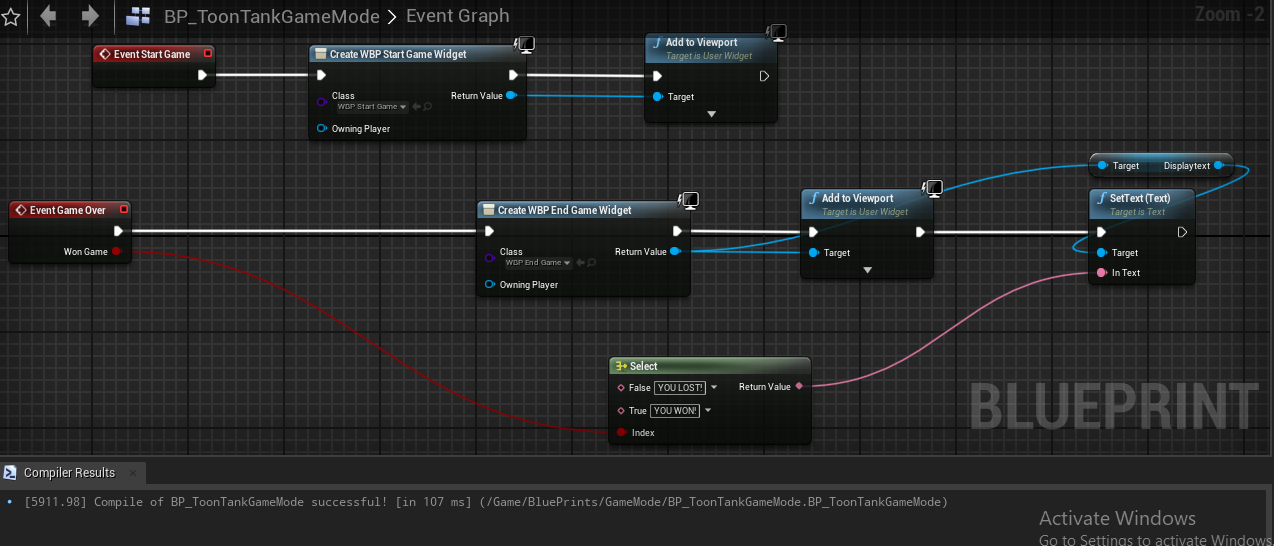Click the use-selected arrow beside WBP Start Game class
The width and height of the screenshot is (1274, 546).
(415, 107)
